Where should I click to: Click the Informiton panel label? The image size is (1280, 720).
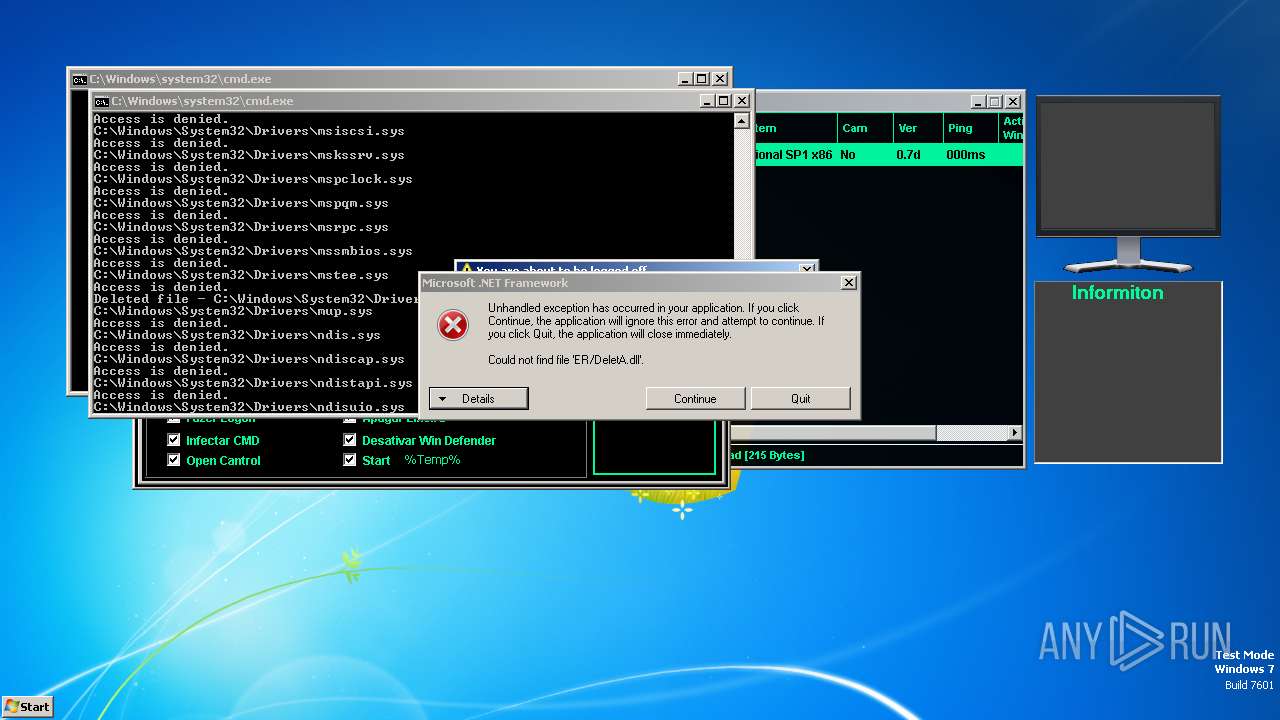1117,293
